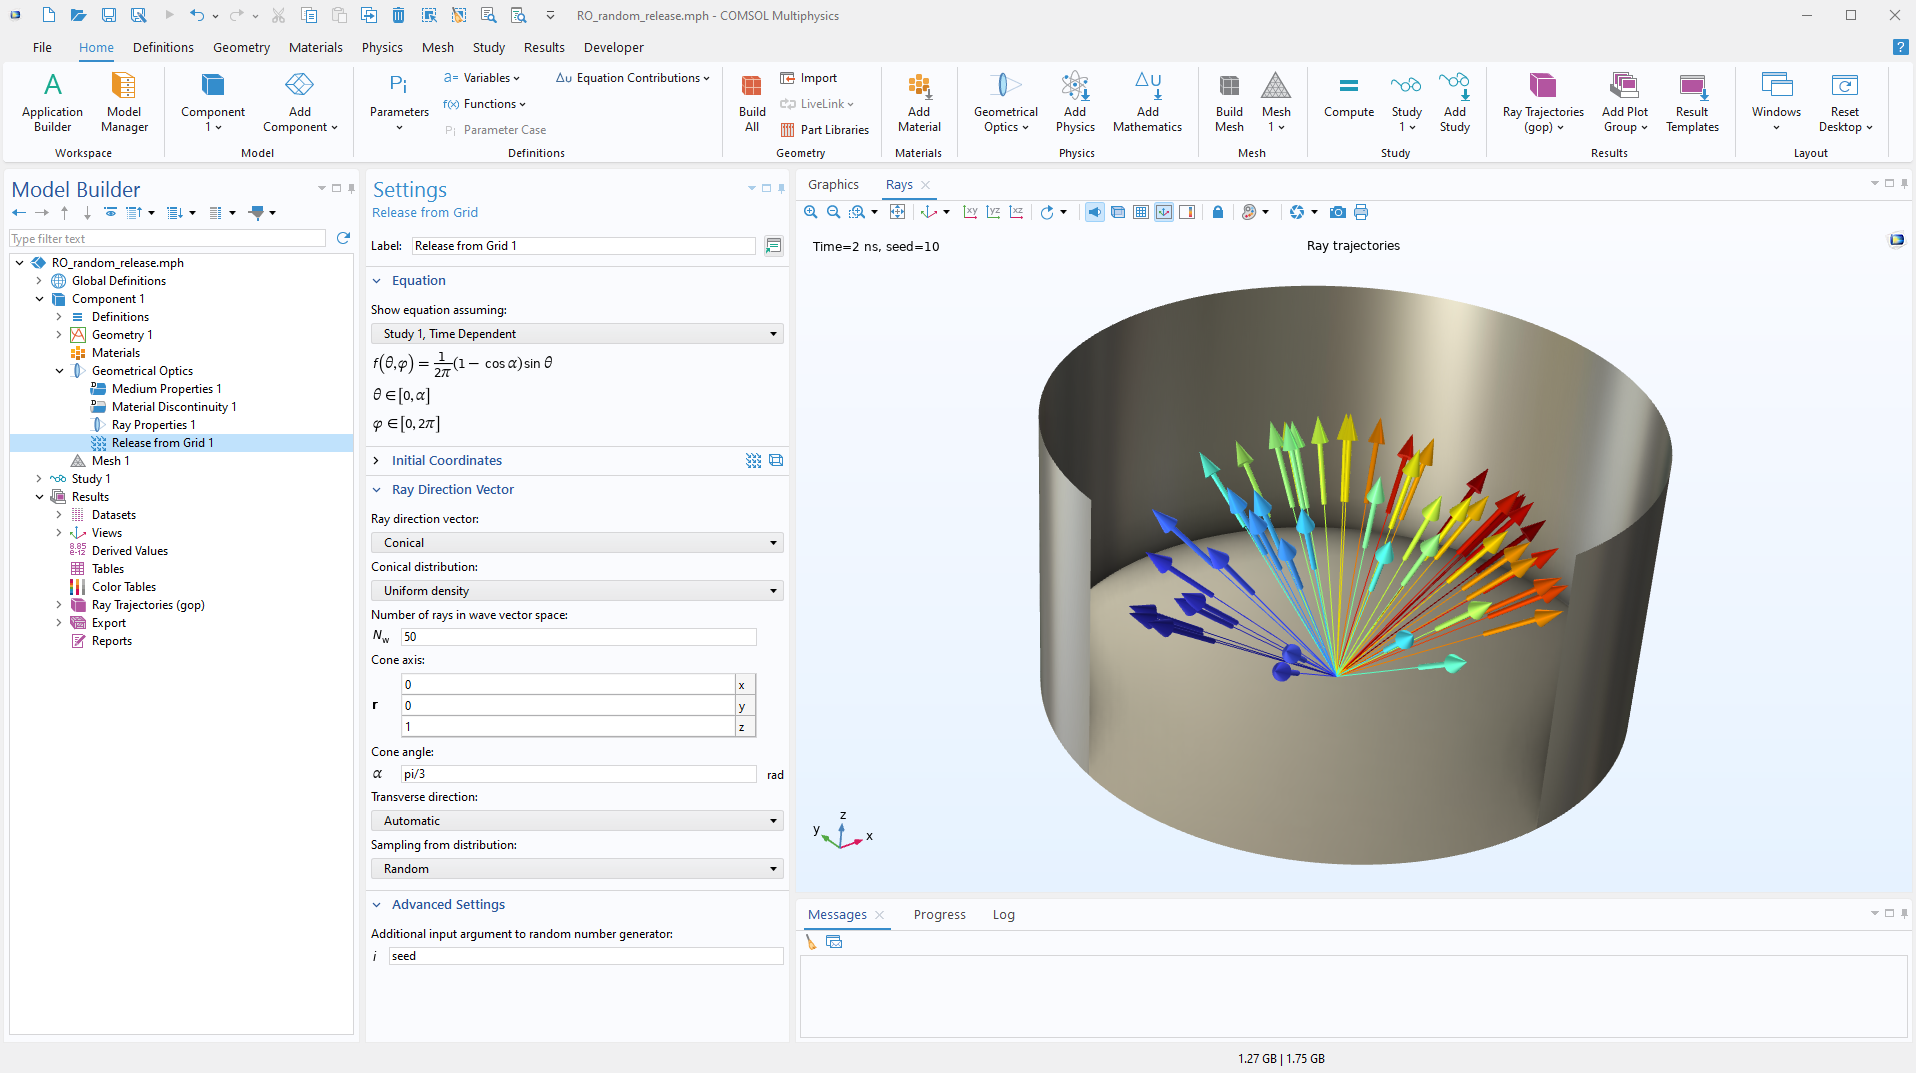Screen dimensions: 1916x1073
Task: Open the Physics ribbon tab
Action: pyautogui.click(x=381, y=47)
